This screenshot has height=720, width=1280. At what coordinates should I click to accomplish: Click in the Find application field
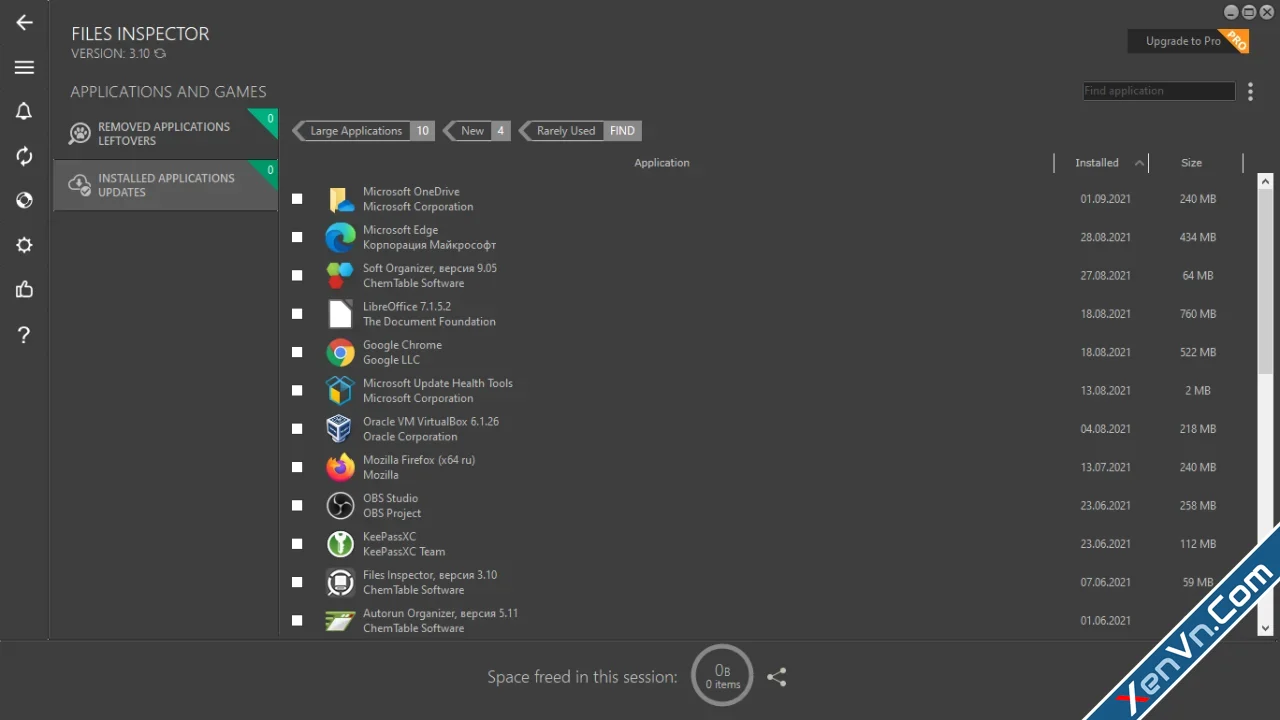(1159, 91)
